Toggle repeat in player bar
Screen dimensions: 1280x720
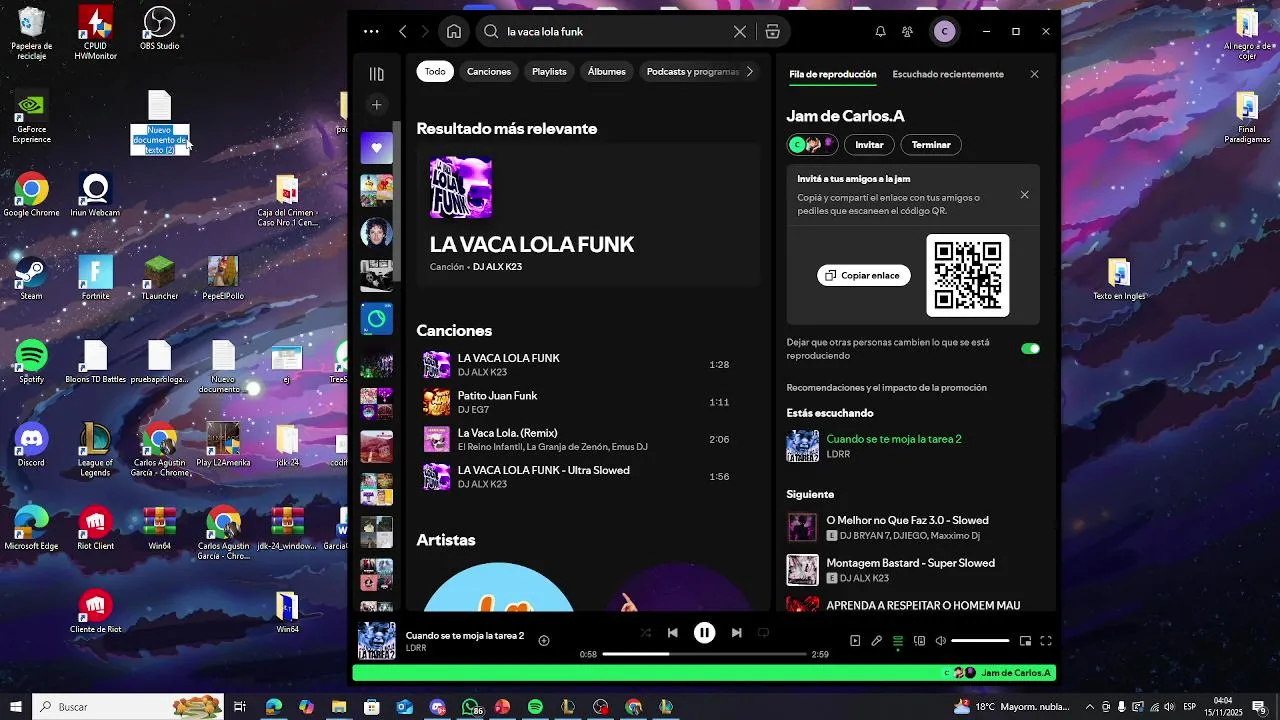pyautogui.click(x=764, y=633)
